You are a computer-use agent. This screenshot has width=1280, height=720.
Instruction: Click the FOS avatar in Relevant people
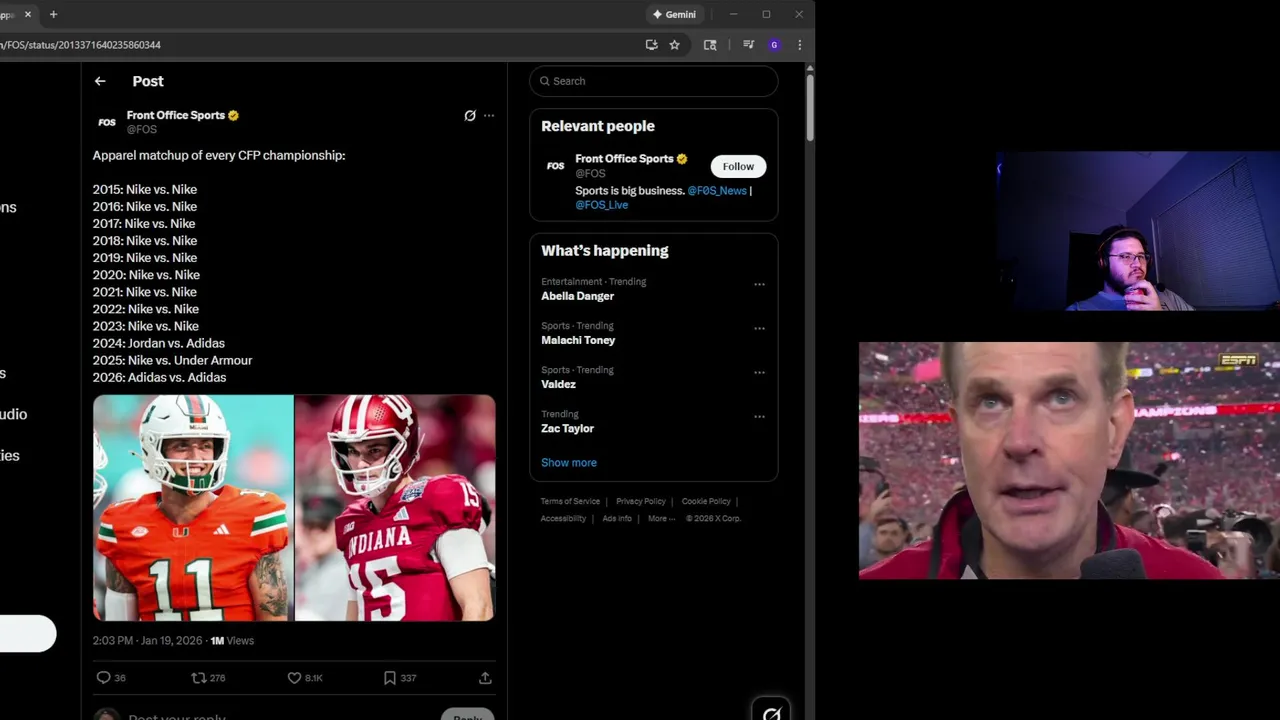click(555, 166)
